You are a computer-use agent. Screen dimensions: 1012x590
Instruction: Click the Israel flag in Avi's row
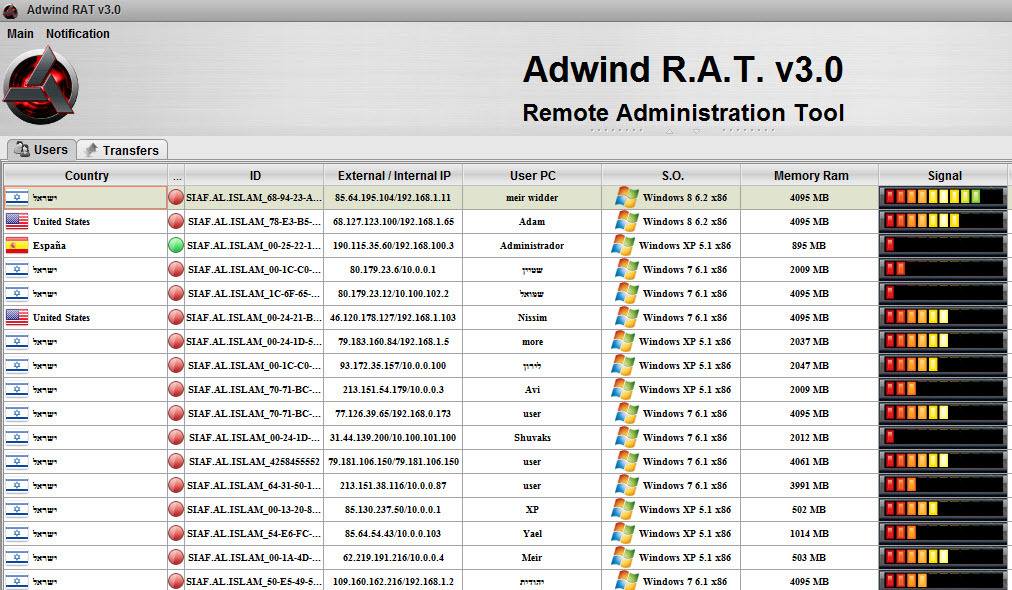(17, 389)
